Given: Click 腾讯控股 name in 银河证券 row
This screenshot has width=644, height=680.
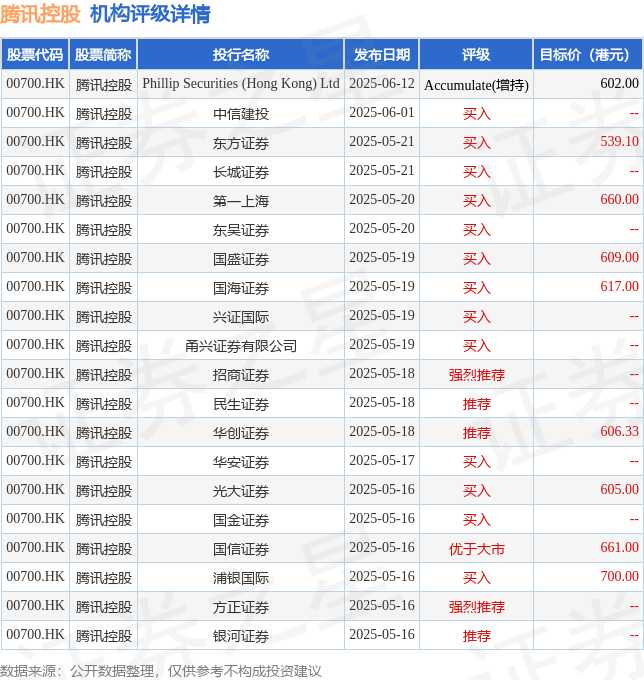Looking at the screenshot, I should click(x=104, y=636).
